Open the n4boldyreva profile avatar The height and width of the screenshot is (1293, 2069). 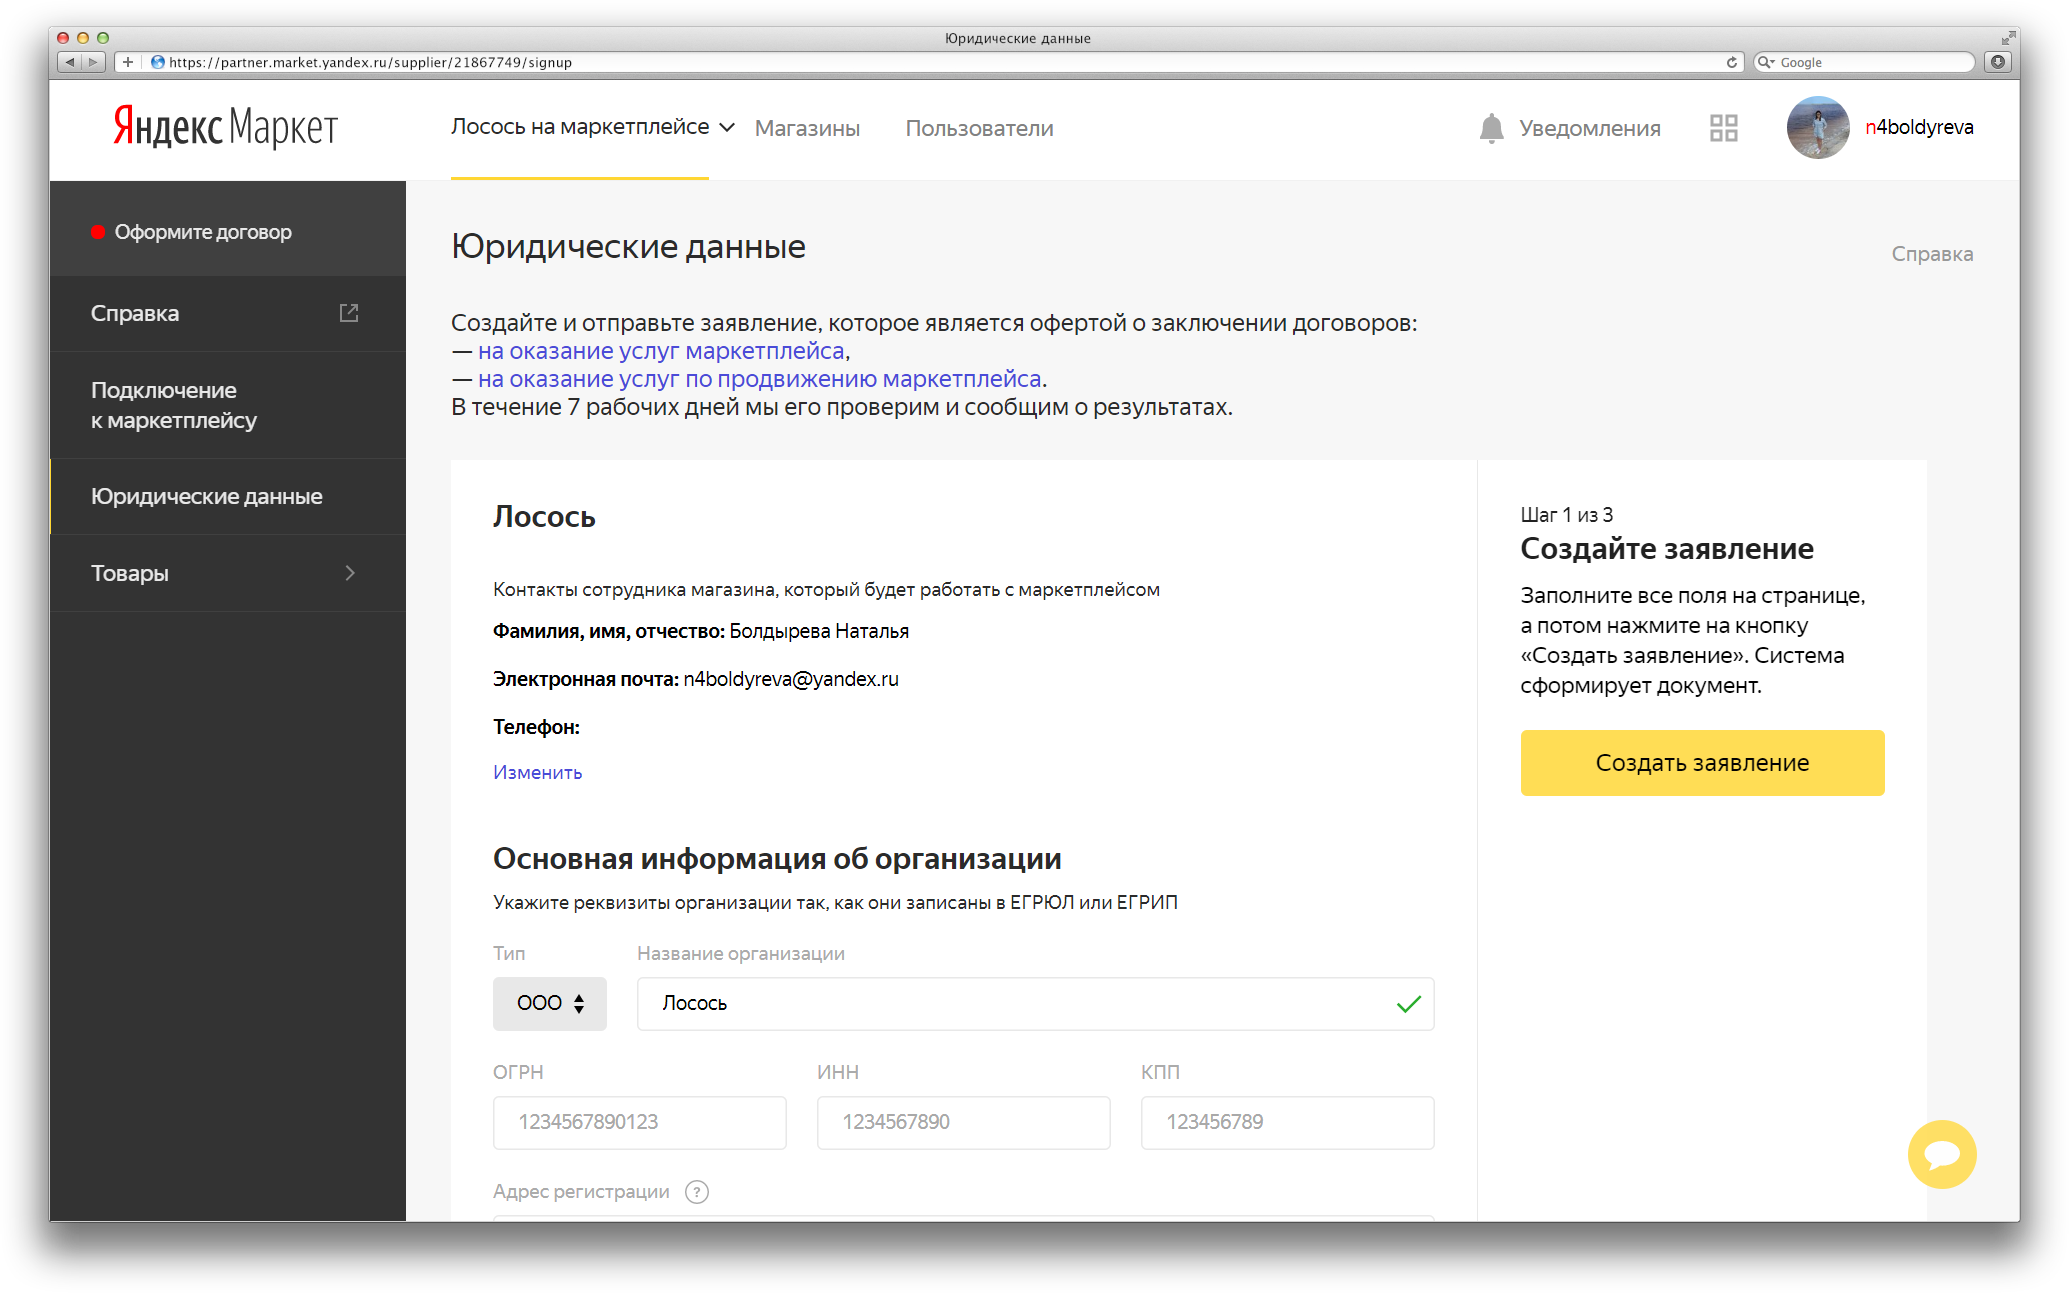(1817, 128)
